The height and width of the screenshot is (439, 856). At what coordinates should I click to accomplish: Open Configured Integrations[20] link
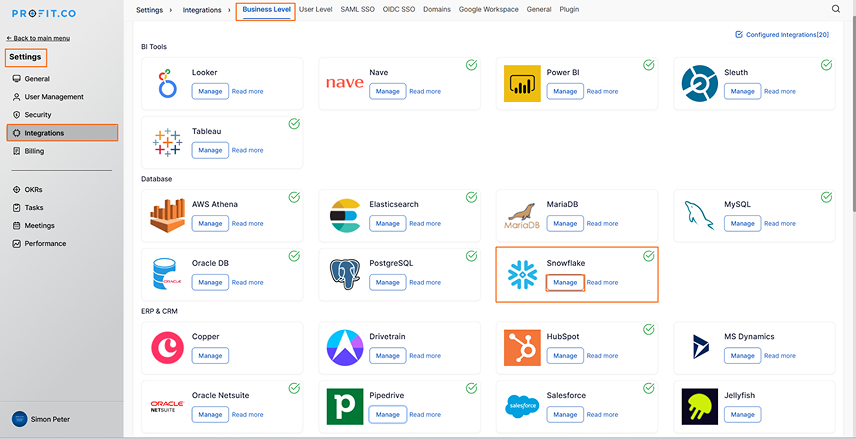pyautogui.click(x=782, y=34)
